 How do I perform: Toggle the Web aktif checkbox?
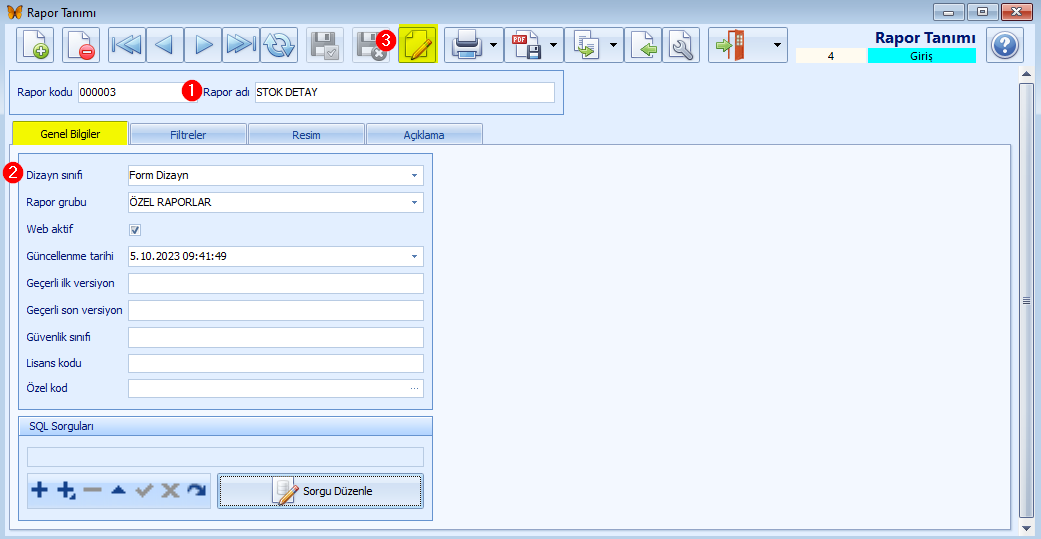point(135,230)
